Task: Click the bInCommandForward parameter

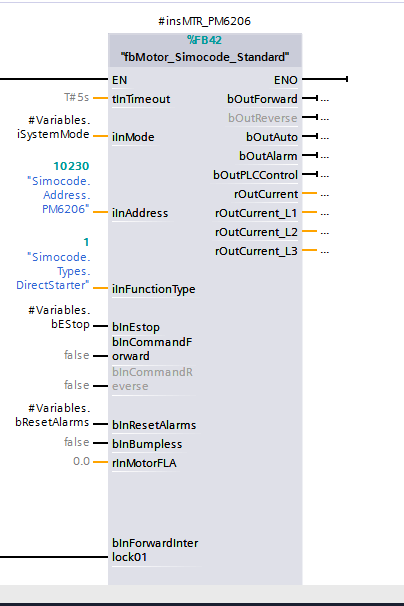Action: tap(152, 349)
